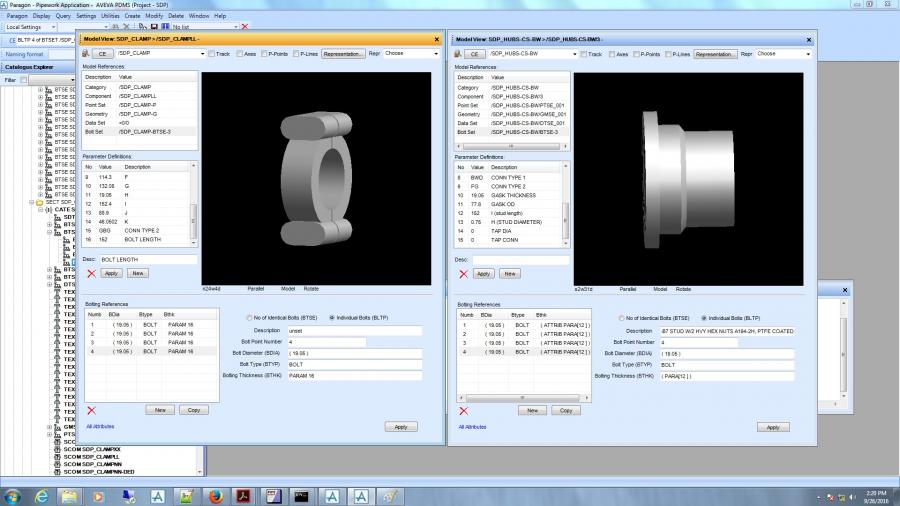
Task: Select SCOM SDP_CLAMPNN-DED in catalogue tree
Action: (x=99, y=472)
